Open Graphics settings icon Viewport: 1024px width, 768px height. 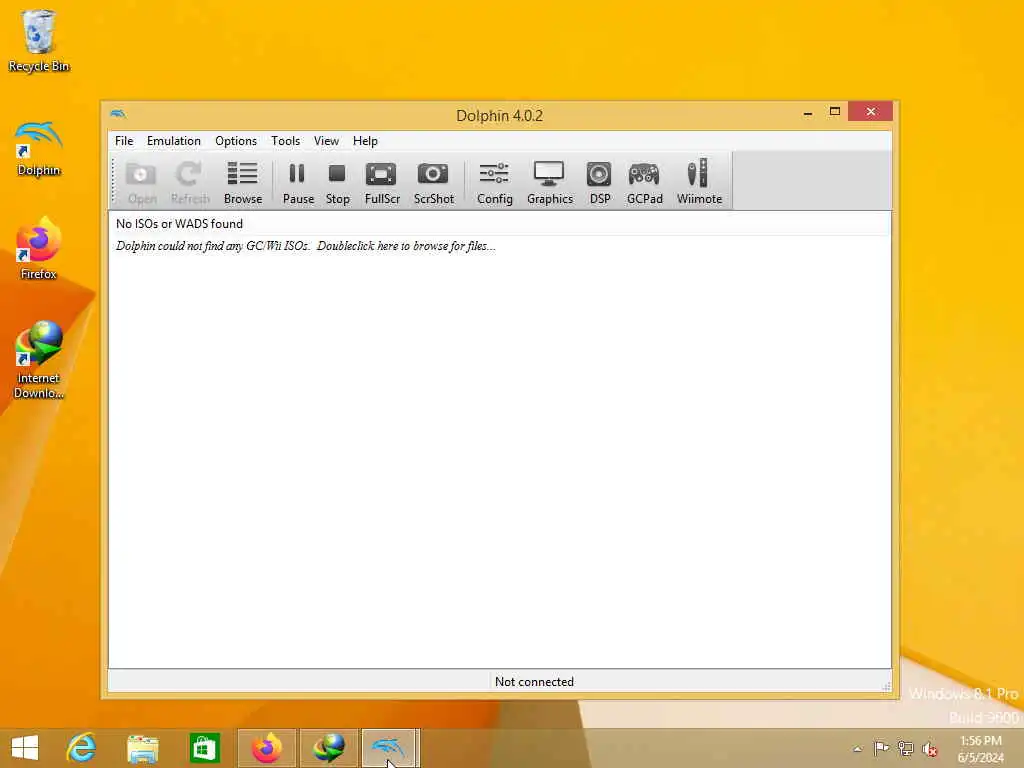[x=549, y=182]
